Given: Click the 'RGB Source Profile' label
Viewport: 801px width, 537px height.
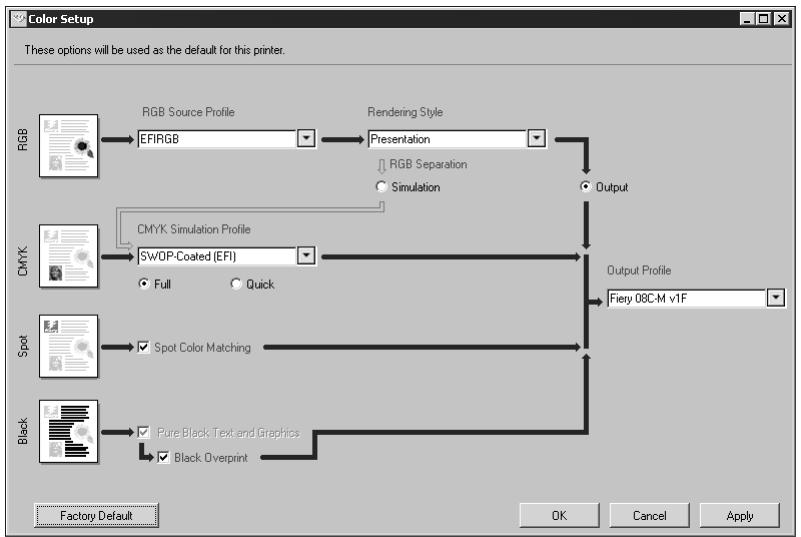Looking at the screenshot, I should (188, 112).
